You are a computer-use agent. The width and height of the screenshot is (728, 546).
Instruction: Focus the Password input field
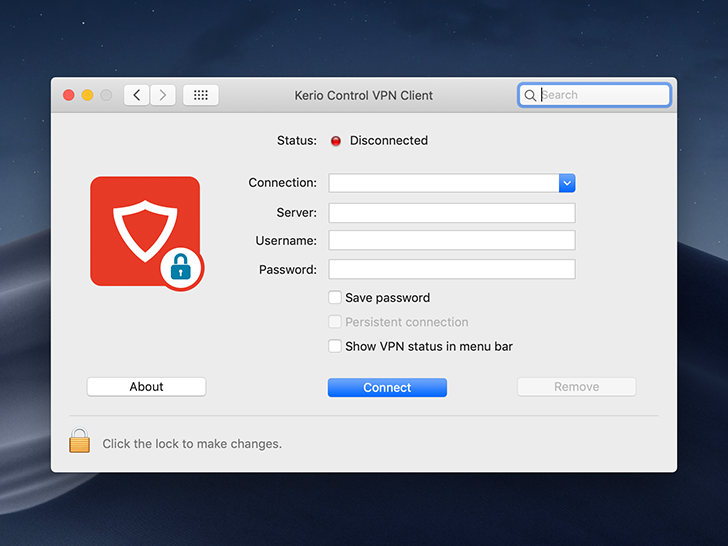[x=452, y=269]
